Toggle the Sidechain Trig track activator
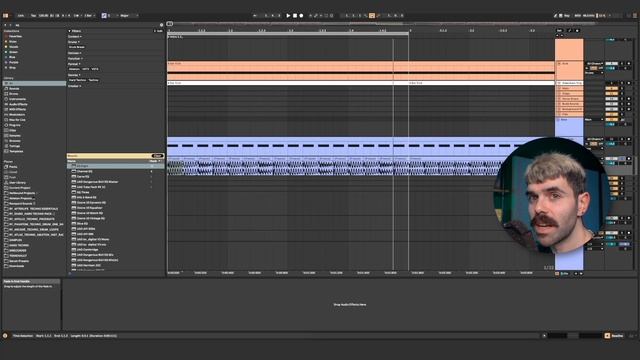The width and height of the screenshot is (640, 360). point(611,83)
